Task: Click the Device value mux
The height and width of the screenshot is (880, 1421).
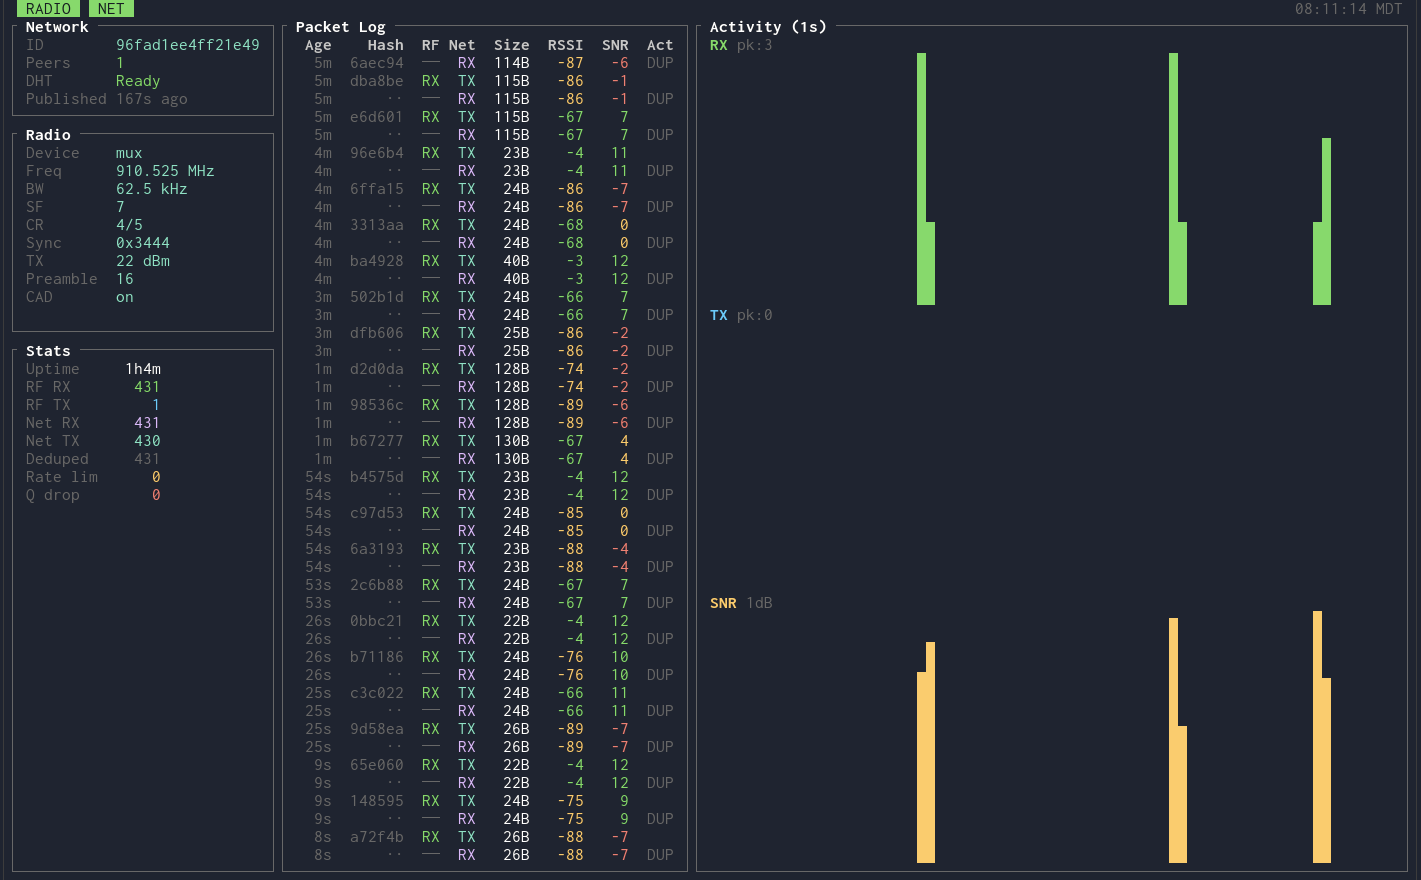Action: tap(129, 153)
